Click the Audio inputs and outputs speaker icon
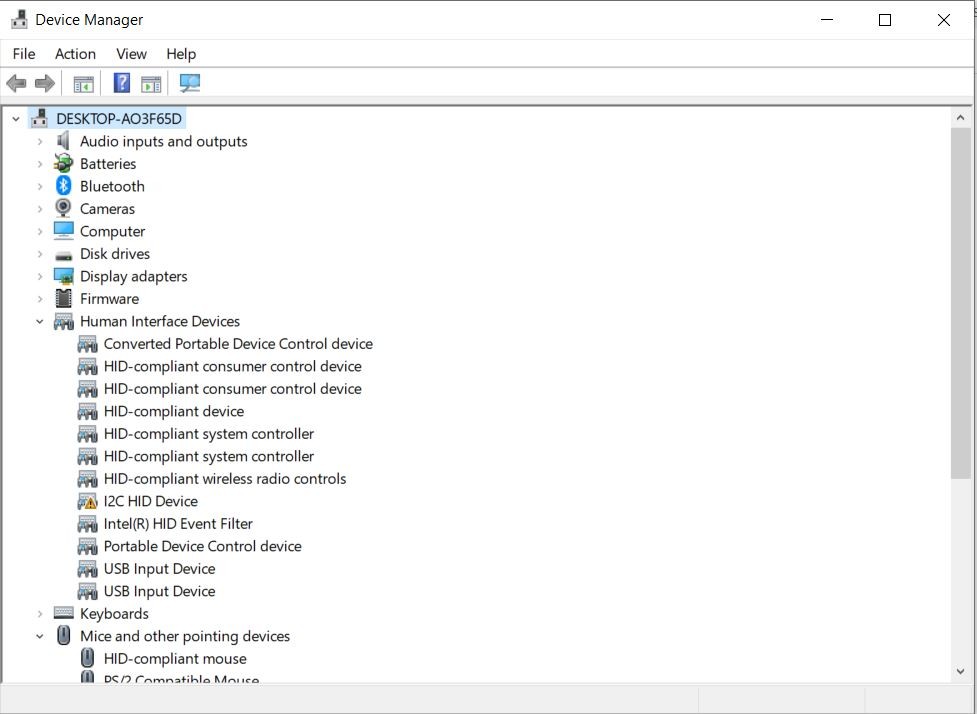The height and width of the screenshot is (714, 977). coord(63,141)
